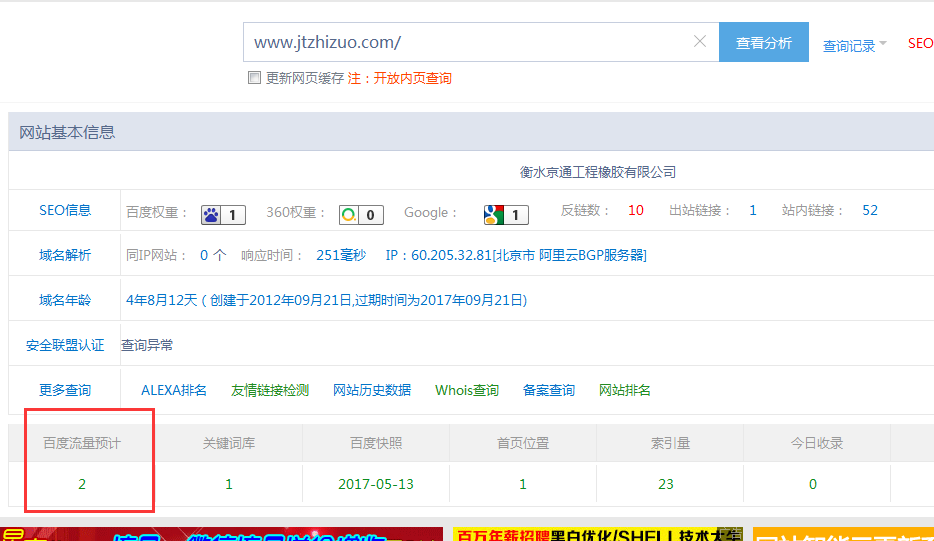
Task: Open the 查询记录 dropdown
Action: pyautogui.click(x=855, y=45)
